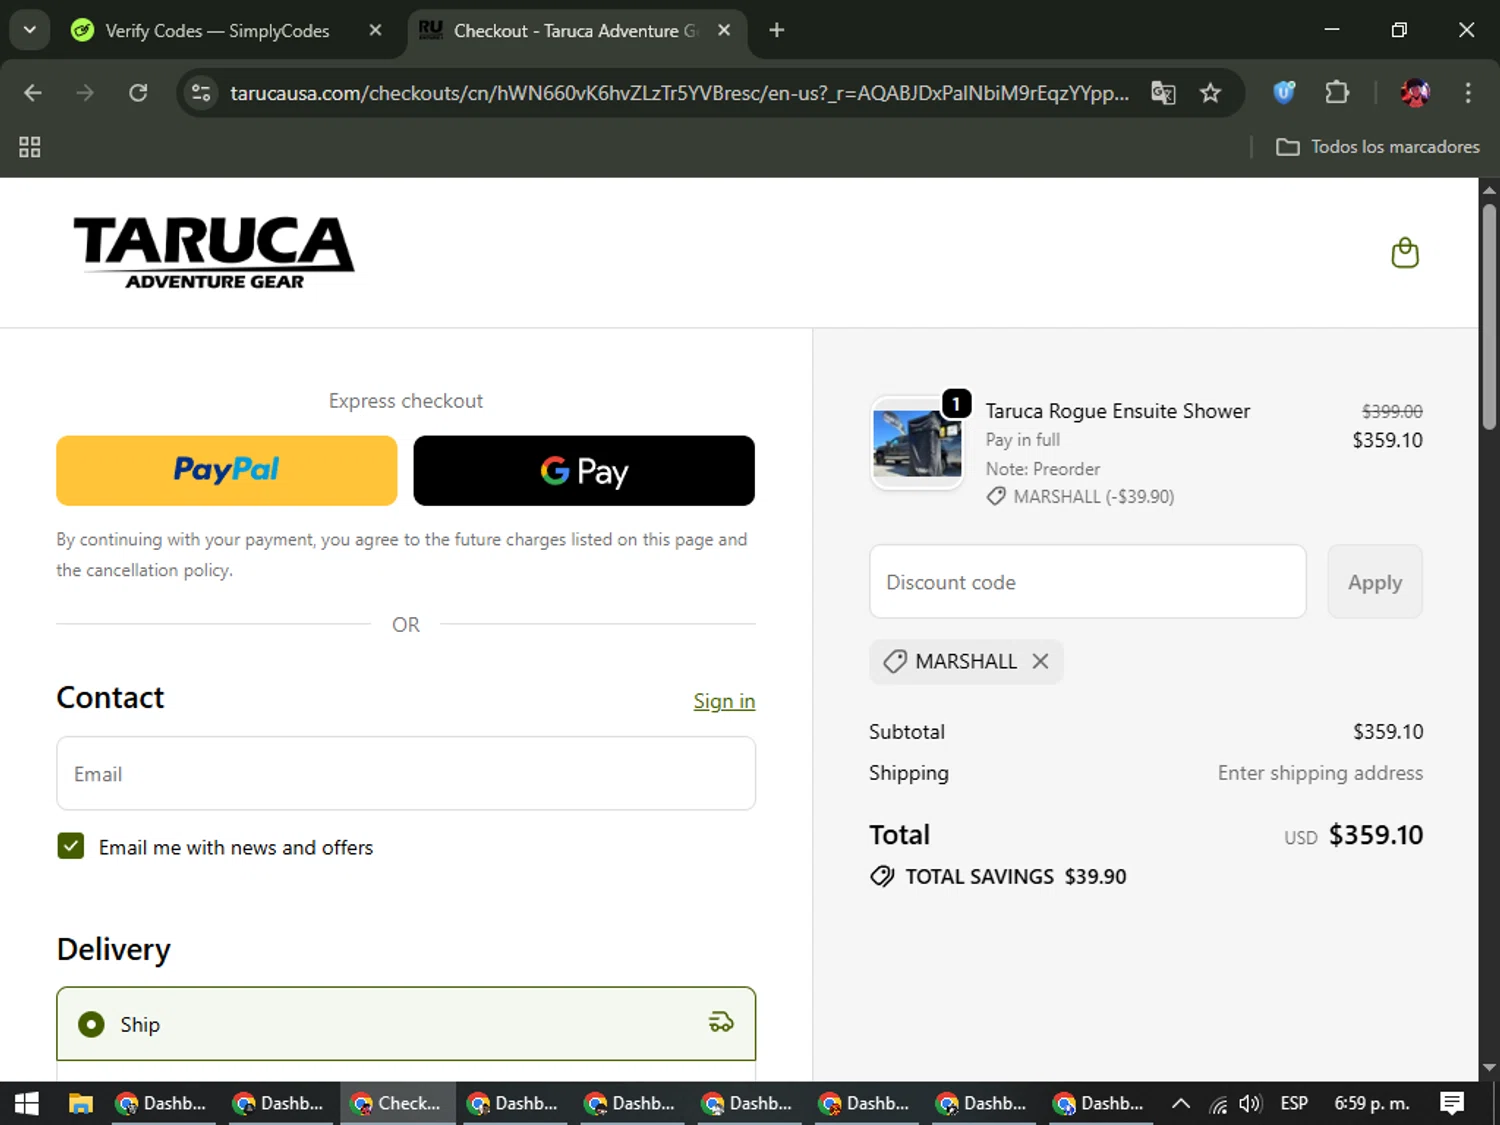This screenshot has width=1500, height=1125.
Task: Switch to Verify Codes — SimplyCodes tab
Action: point(215,31)
